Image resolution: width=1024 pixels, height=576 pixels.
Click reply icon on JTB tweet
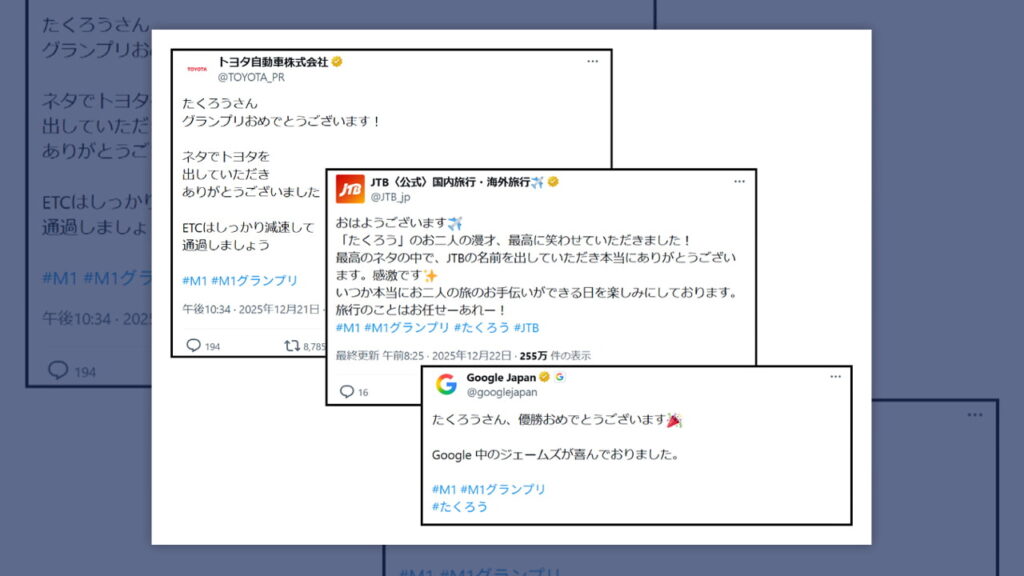(347, 391)
